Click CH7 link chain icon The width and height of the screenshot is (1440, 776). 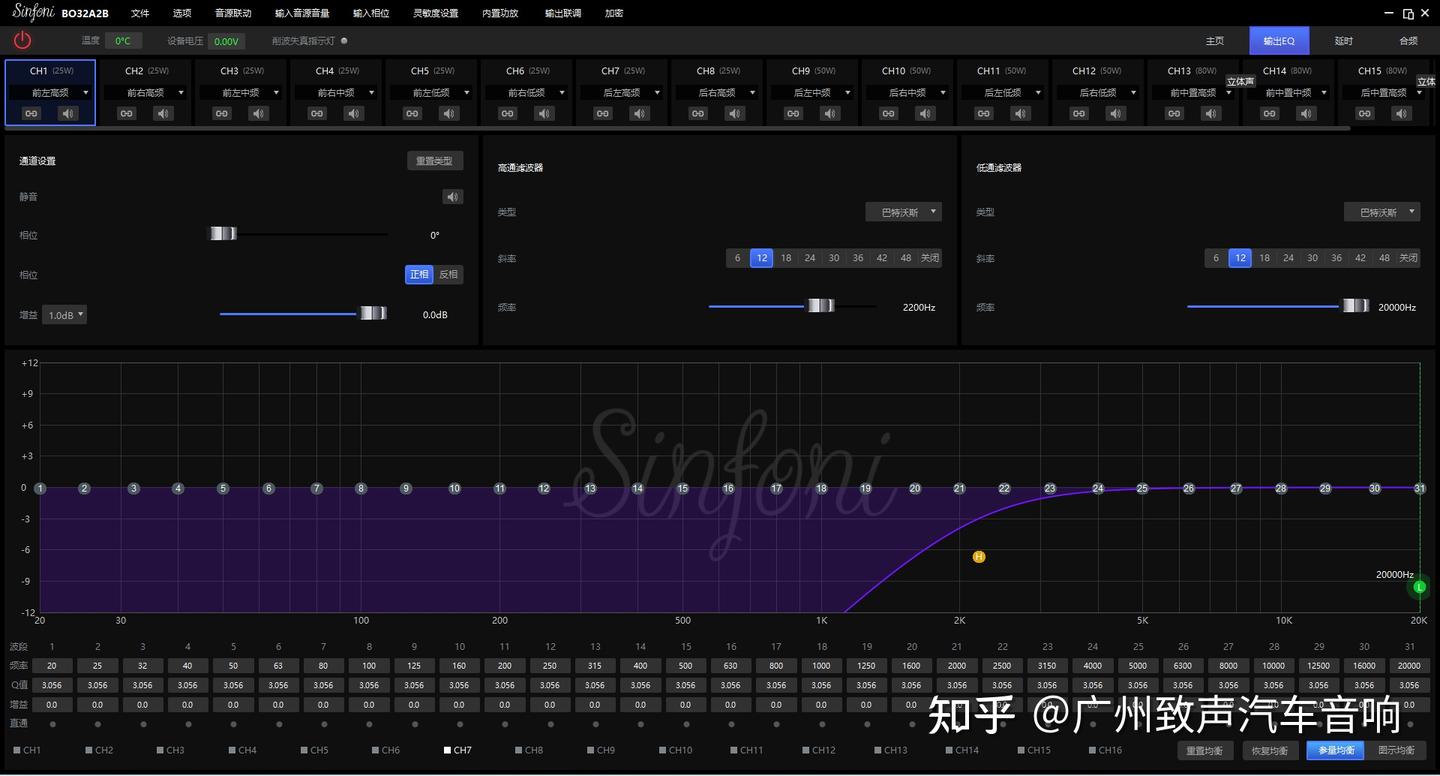pyautogui.click(x=603, y=113)
